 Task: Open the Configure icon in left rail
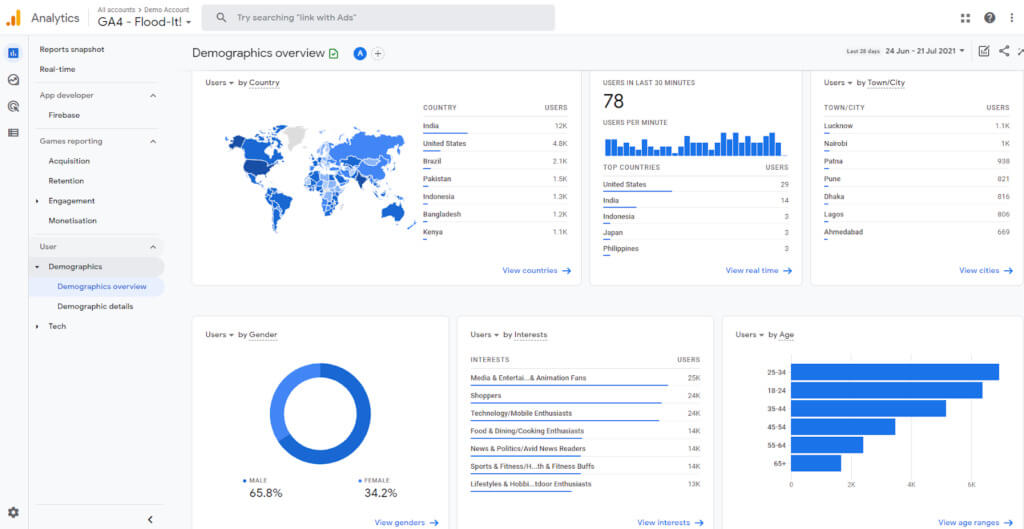pos(13,132)
